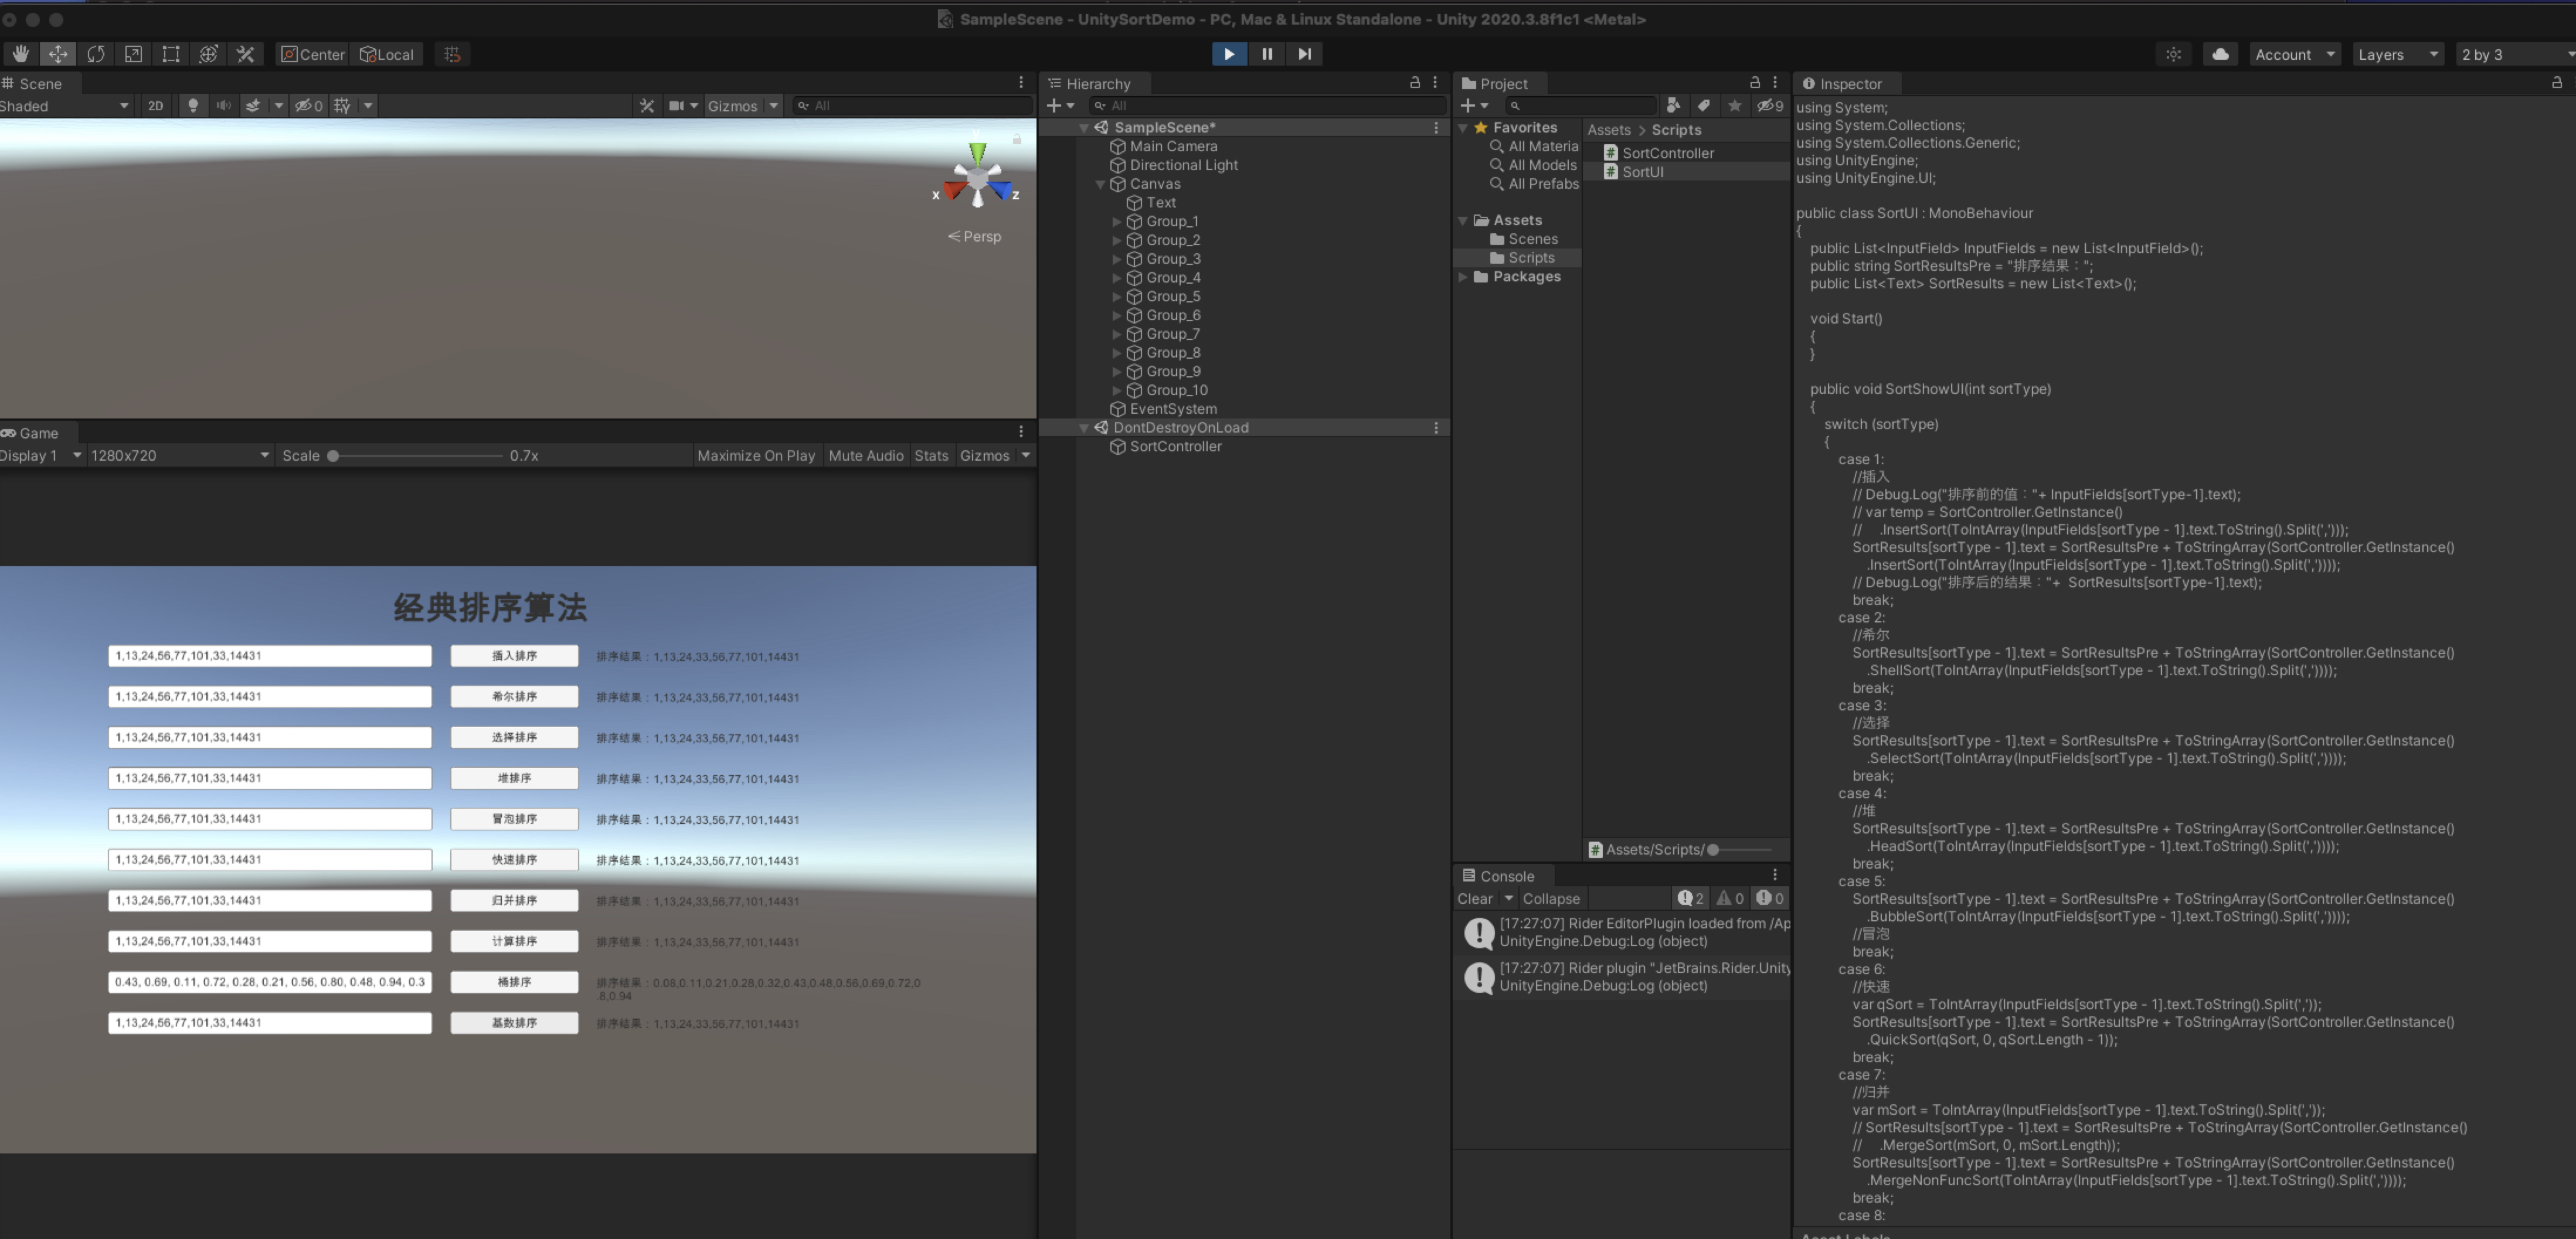Open the Layers dropdown
Screen dimensions: 2576x1239
click(x=2397, y=55)
